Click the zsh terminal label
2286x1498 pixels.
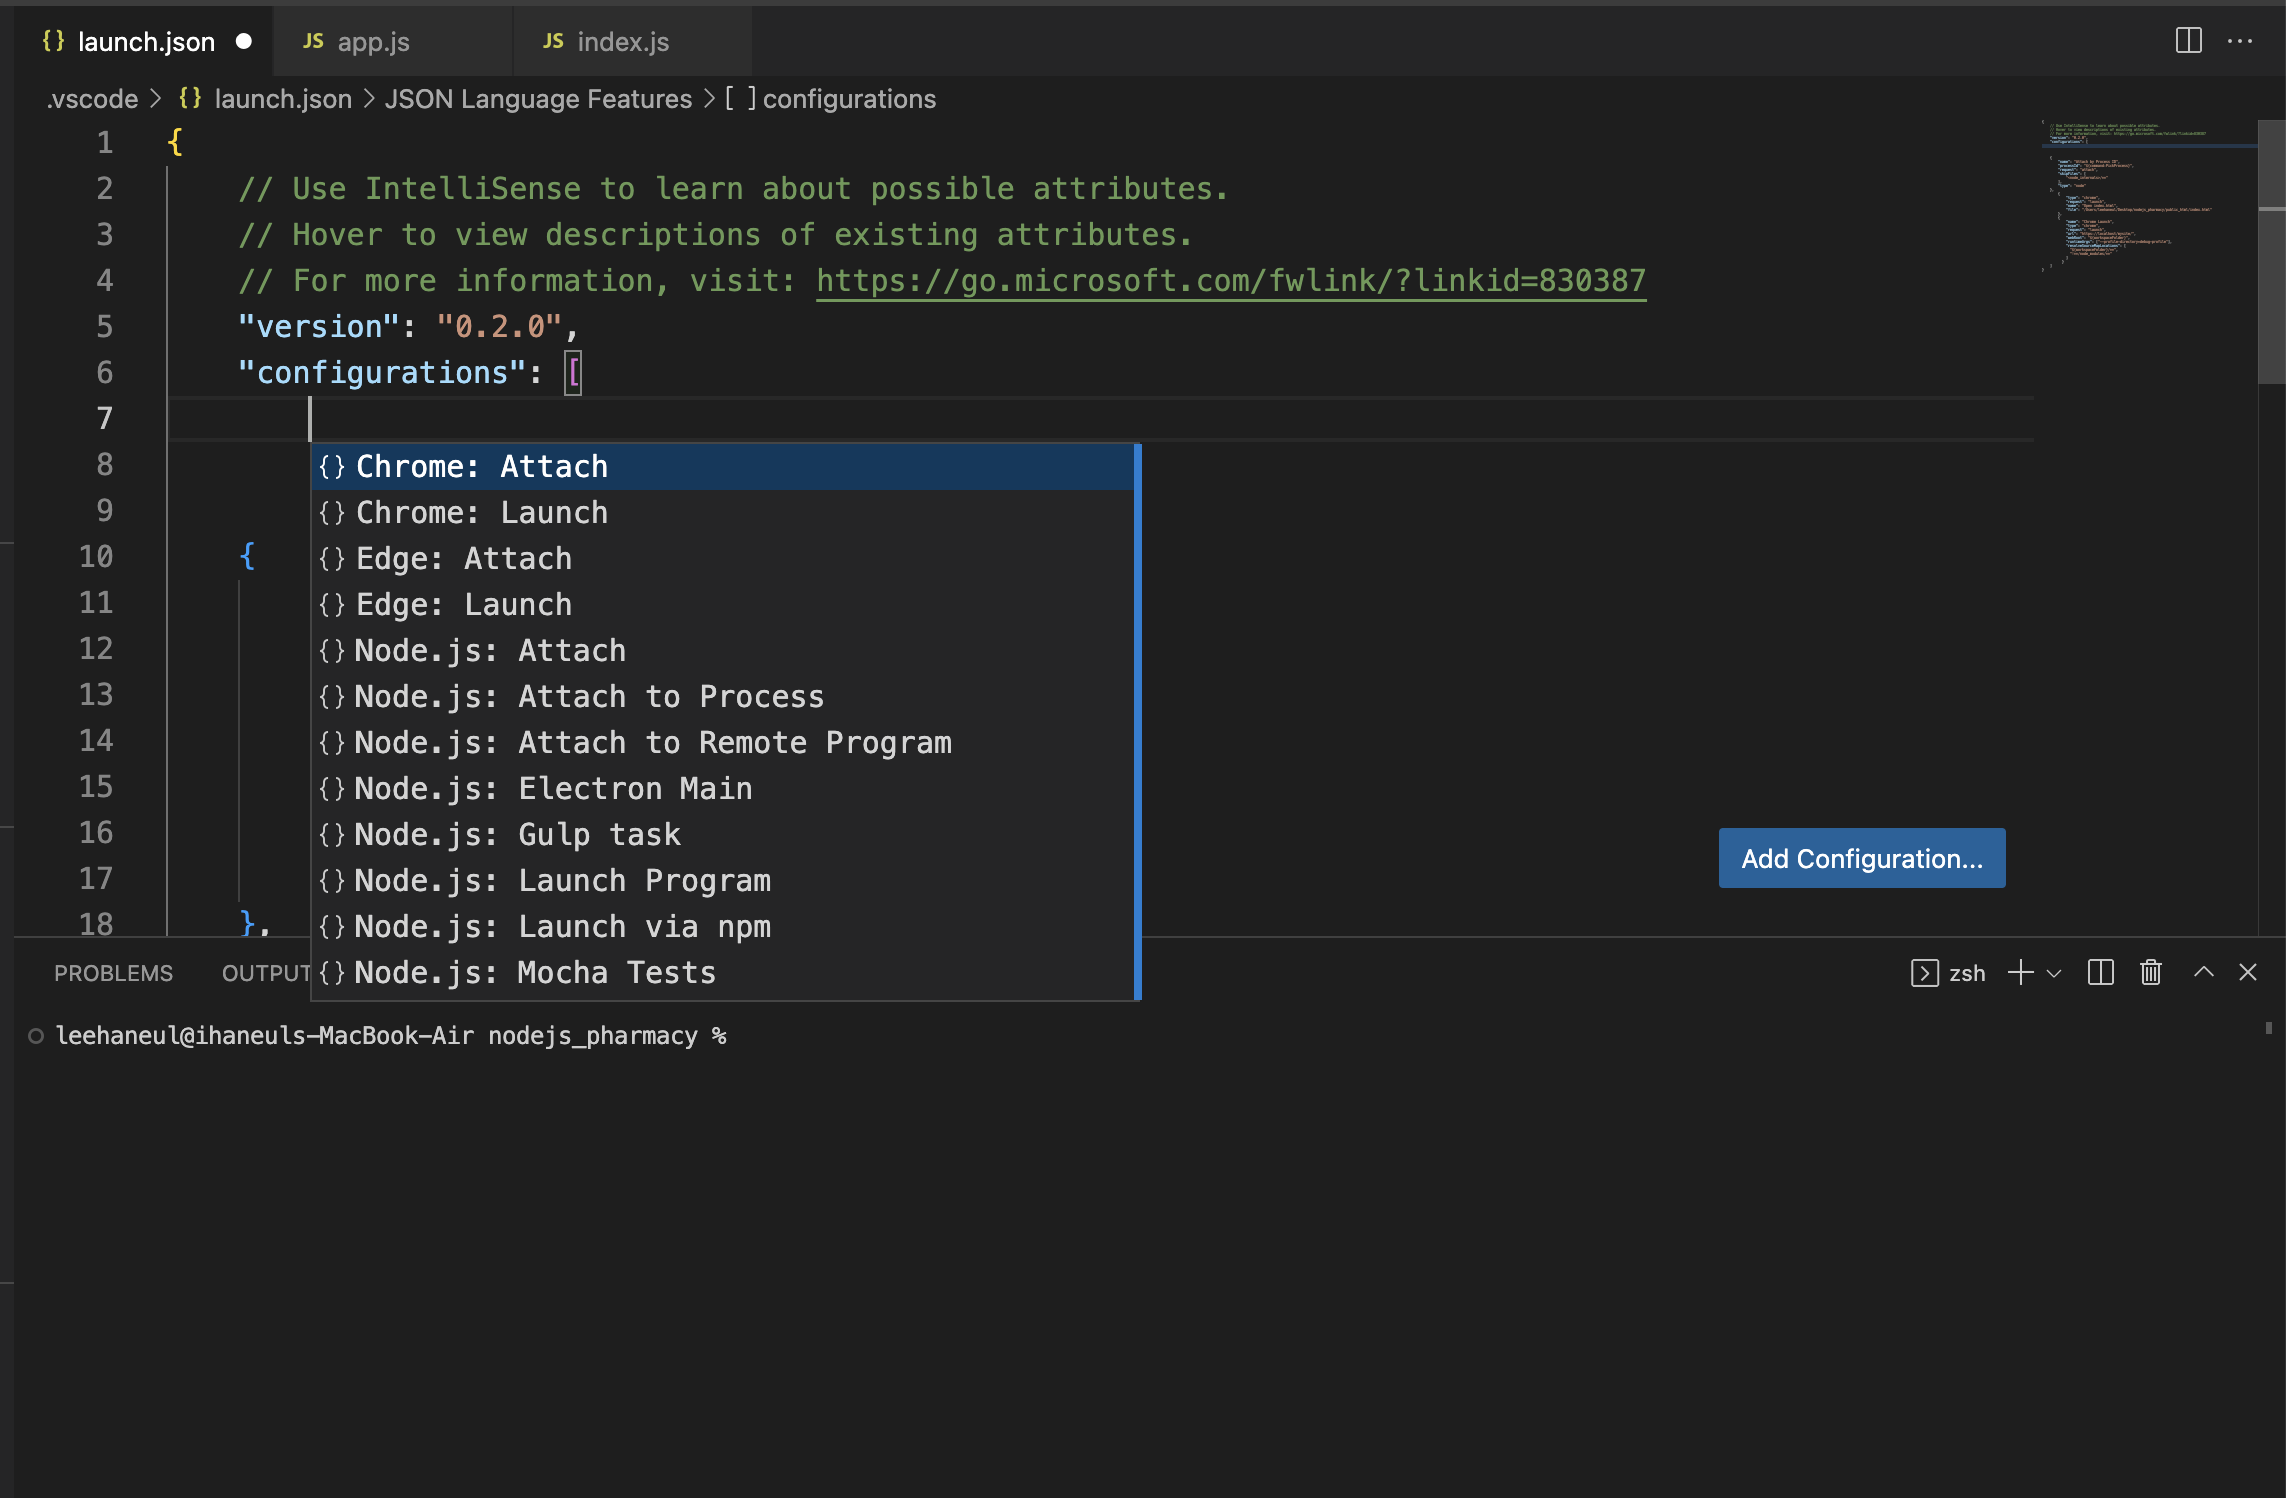click(1967, 973)
